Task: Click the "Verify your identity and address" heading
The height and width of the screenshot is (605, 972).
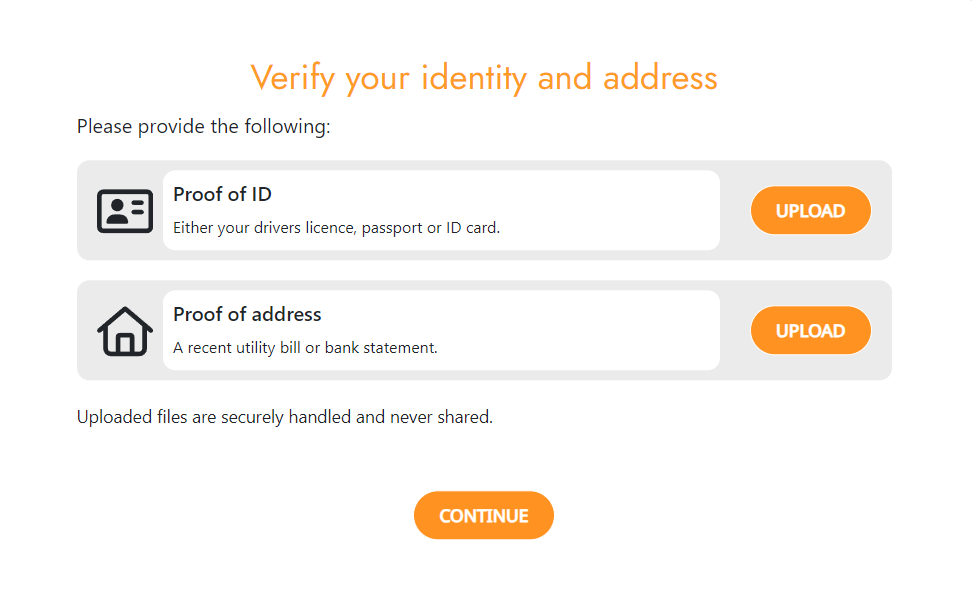Action: pyautogui.click(x=484, y=78)
